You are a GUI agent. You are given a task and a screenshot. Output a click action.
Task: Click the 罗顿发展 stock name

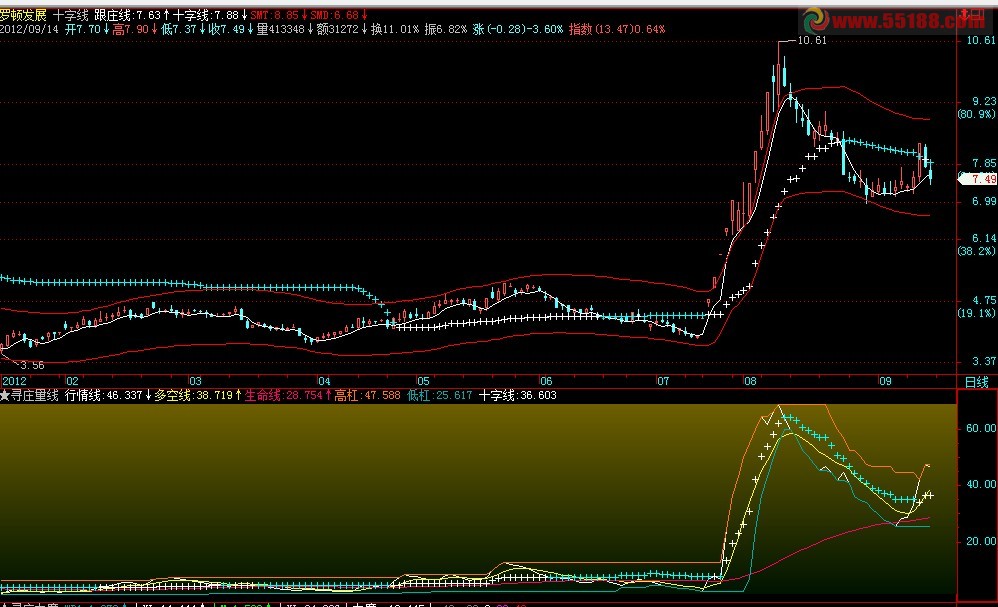(x=24, y=16)
